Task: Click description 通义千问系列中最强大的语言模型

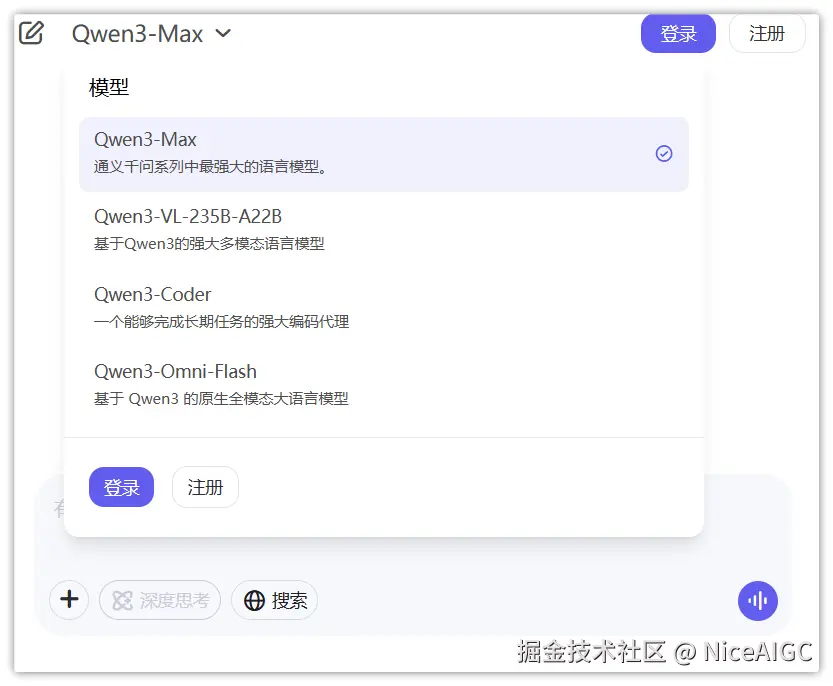Action: 210,167
